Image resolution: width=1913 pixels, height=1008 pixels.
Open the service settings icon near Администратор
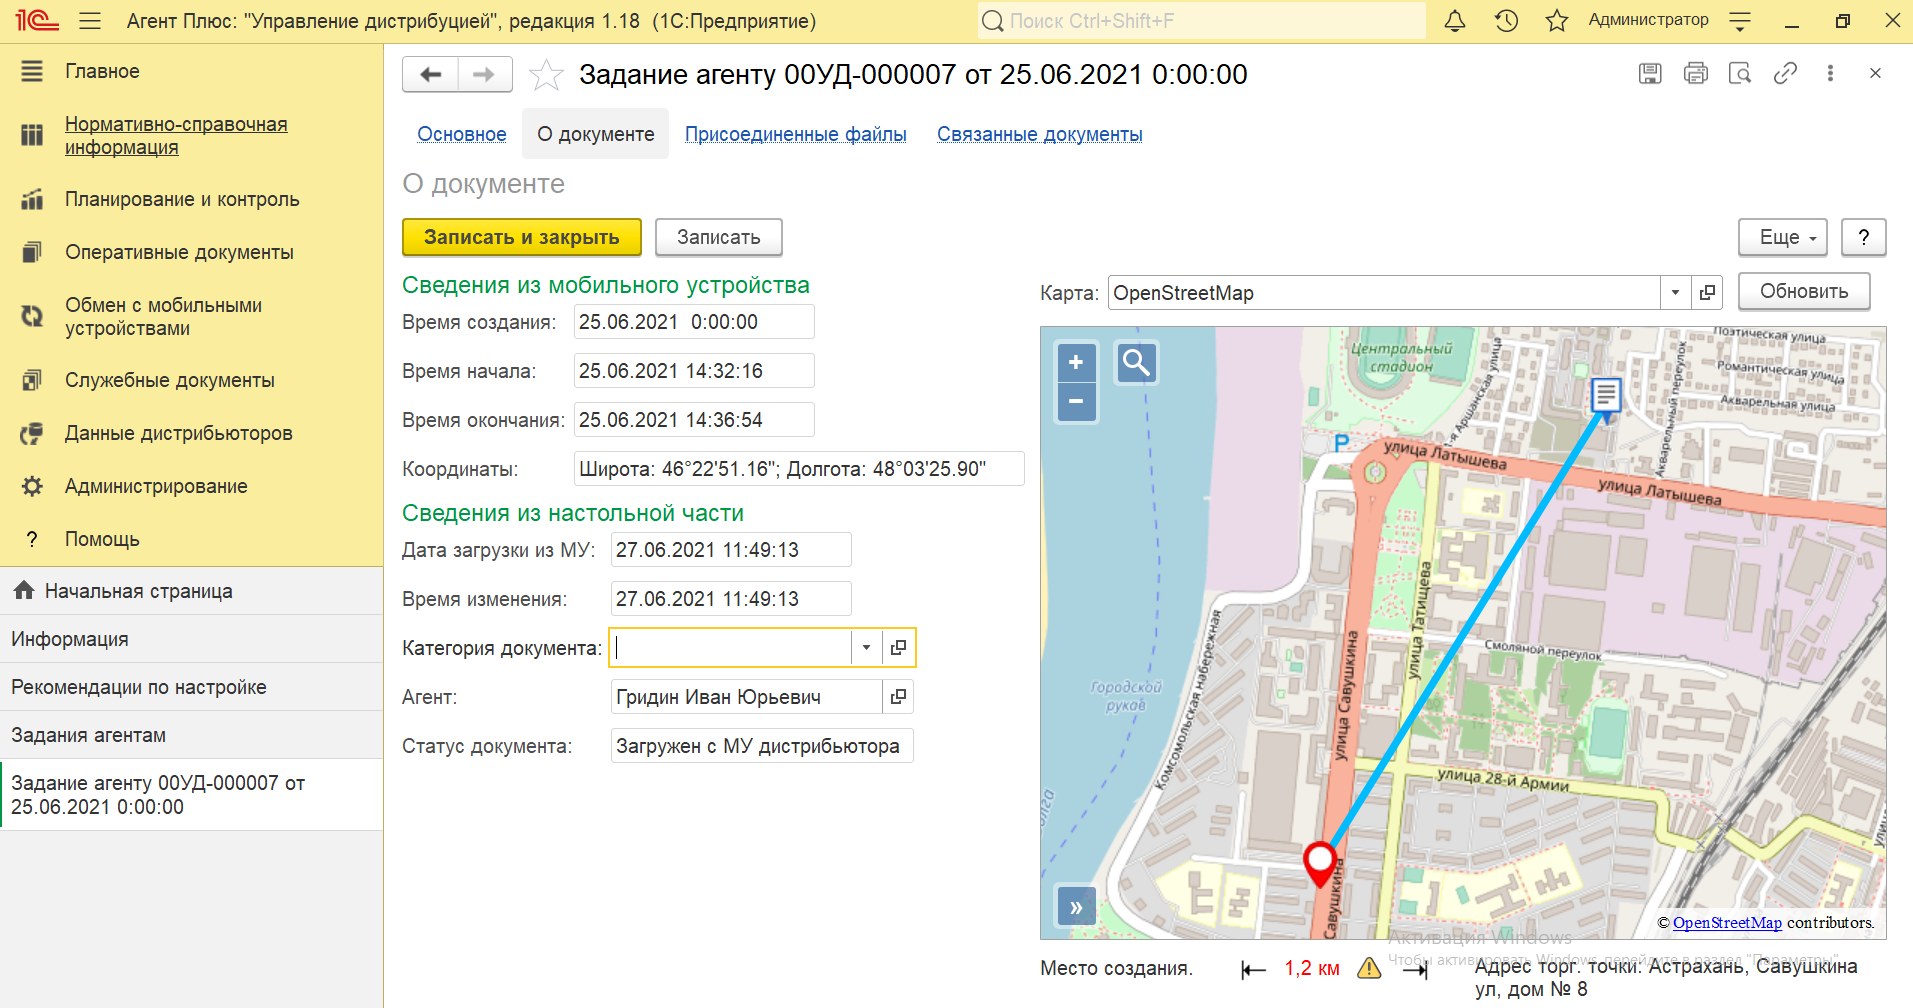click(x=1740, y=21)
